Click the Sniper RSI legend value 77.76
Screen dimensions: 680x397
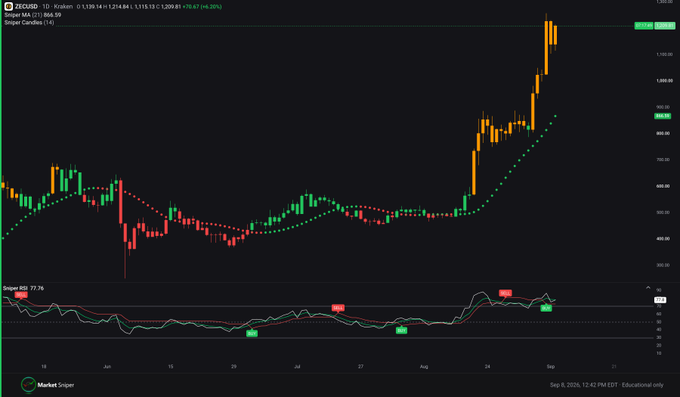(37, 288)
